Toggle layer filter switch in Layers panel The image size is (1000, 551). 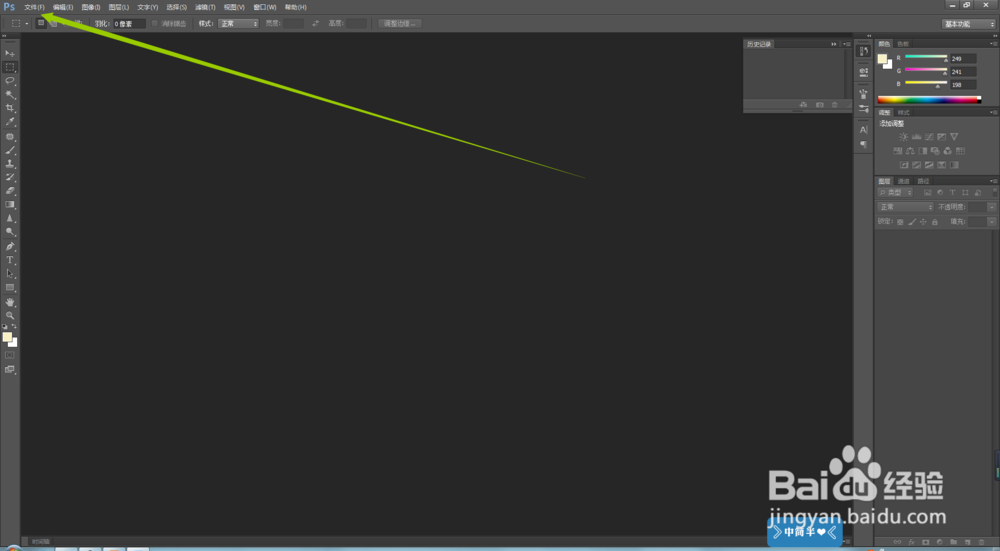995,192
